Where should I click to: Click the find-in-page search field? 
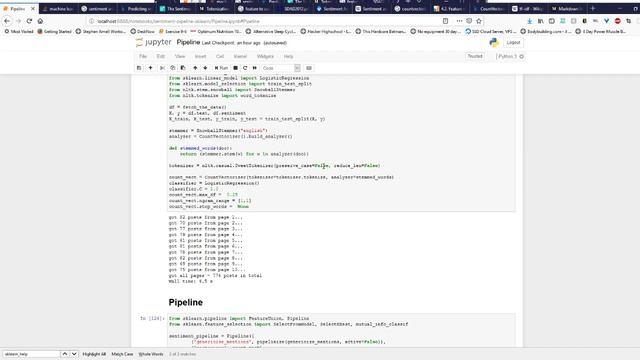pos(31,354)
